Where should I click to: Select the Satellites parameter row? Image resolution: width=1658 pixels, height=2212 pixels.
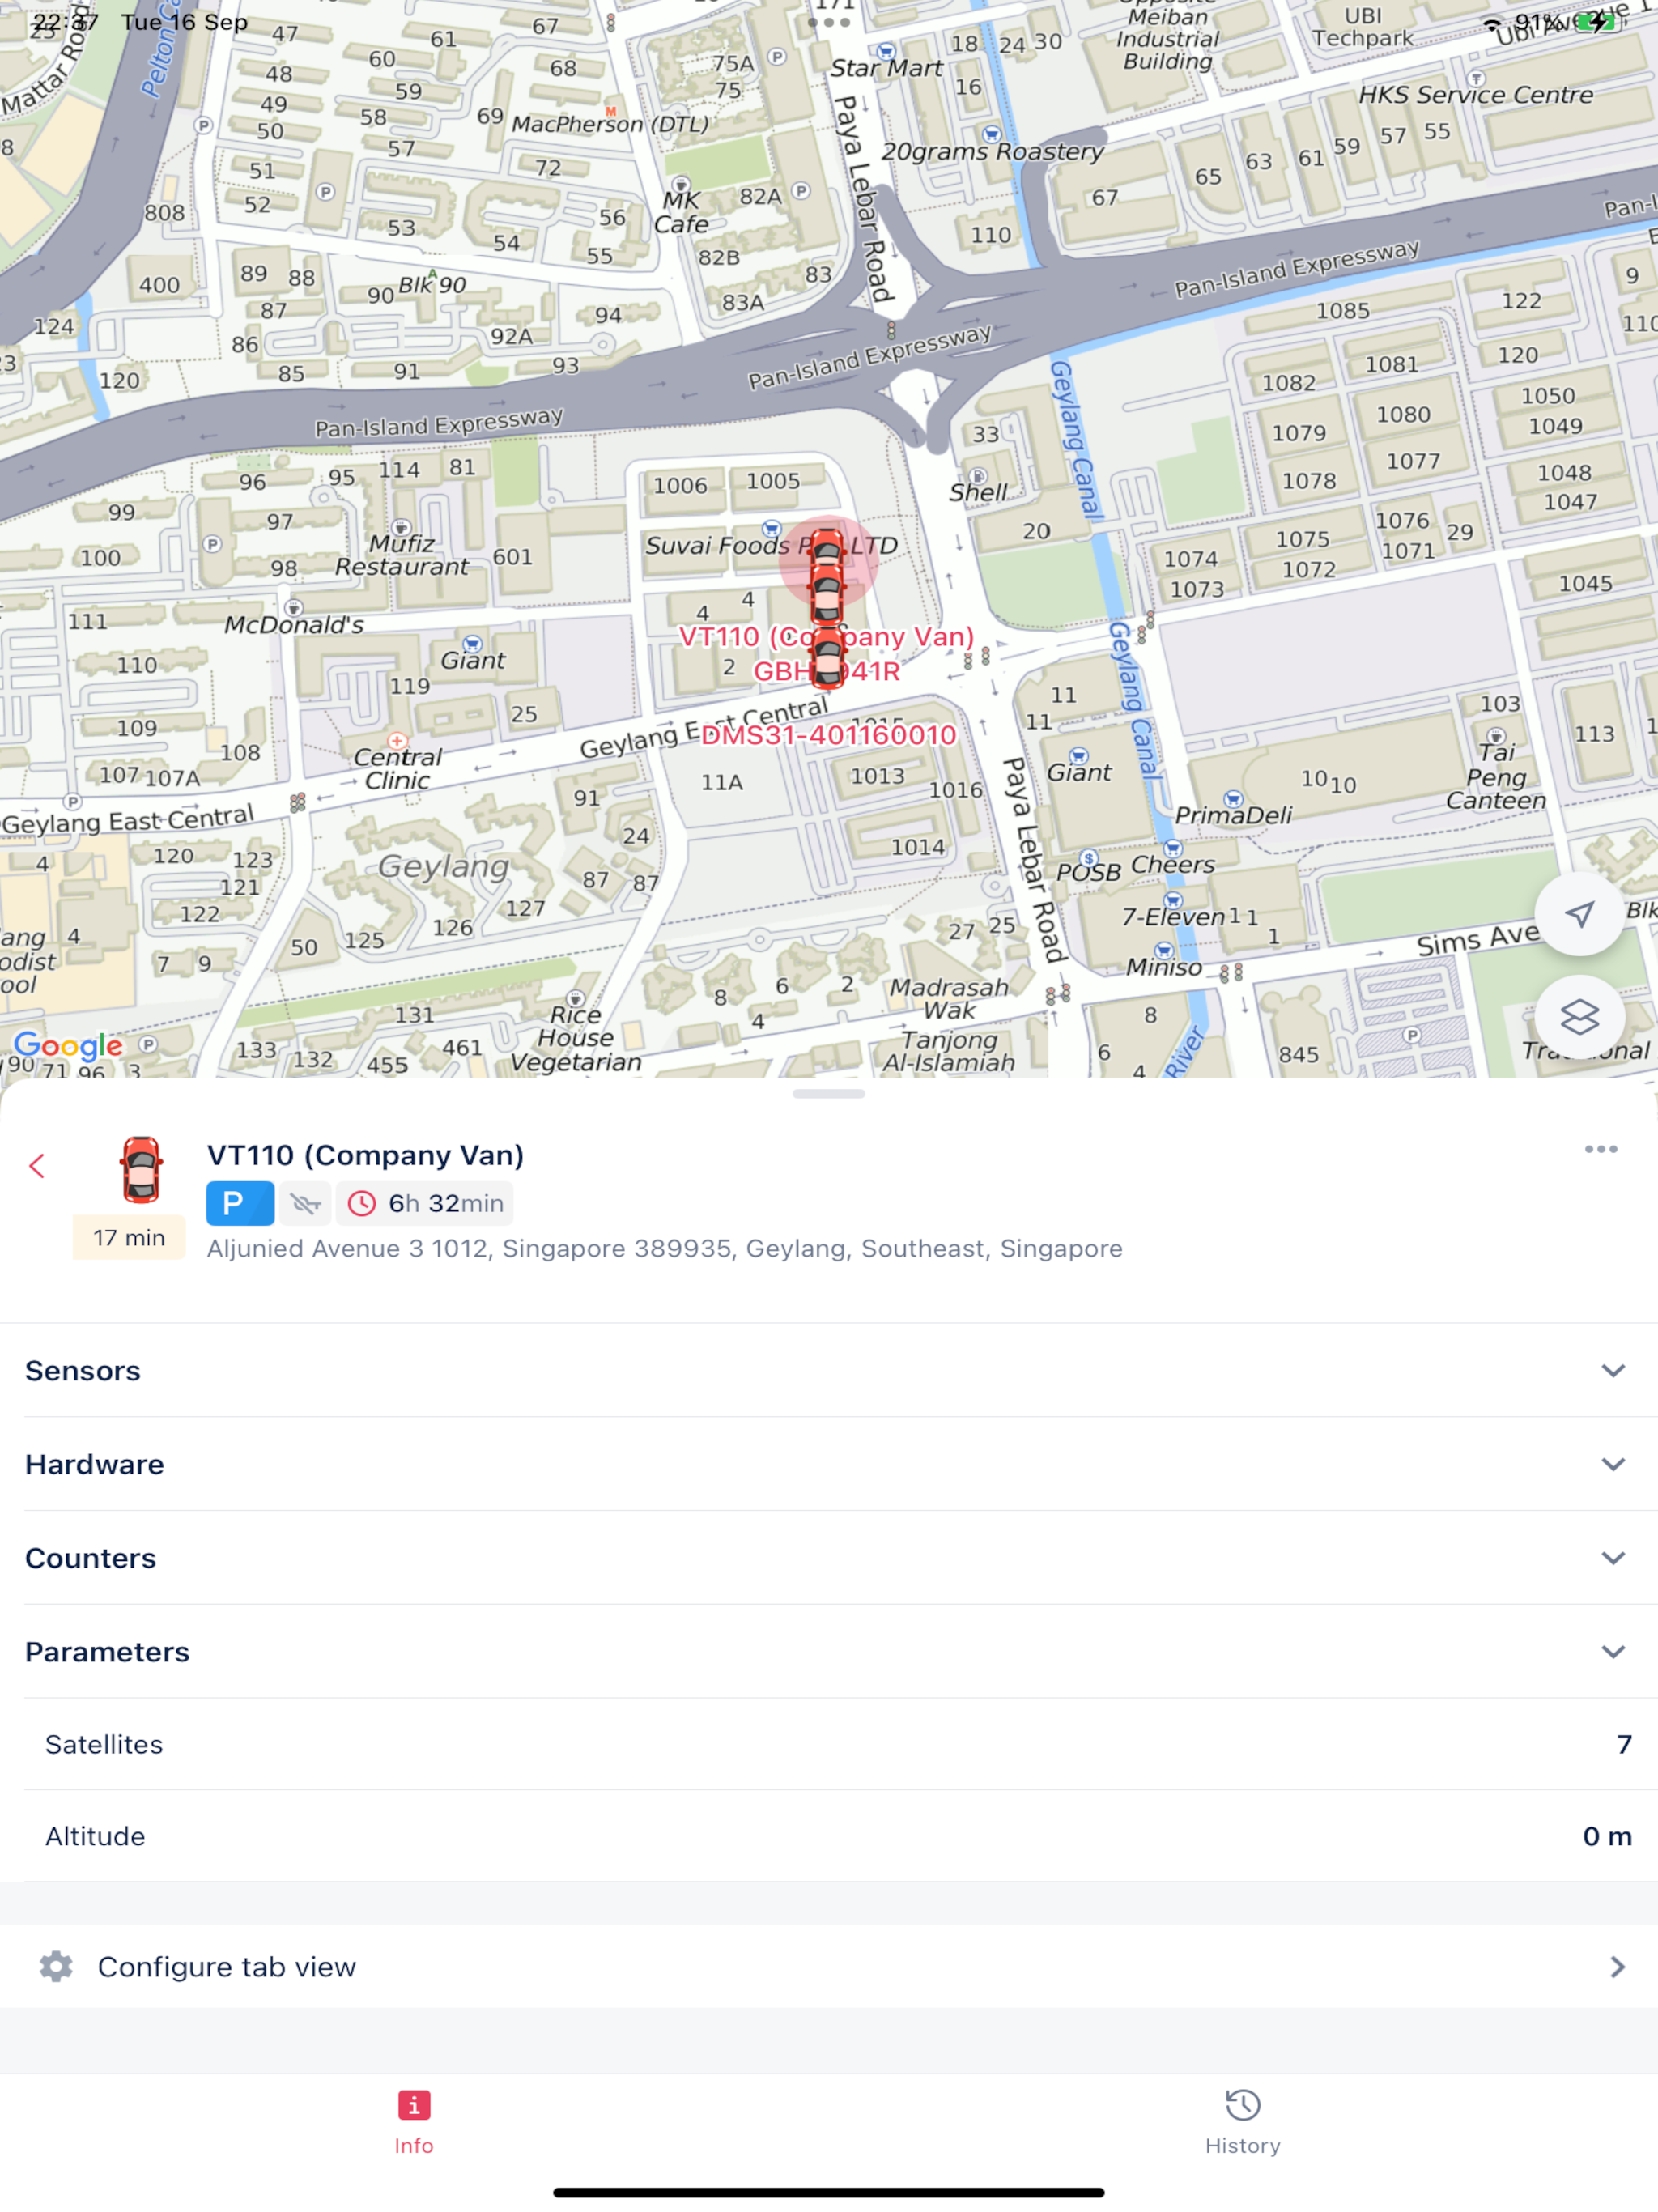tap(829, 1744)
